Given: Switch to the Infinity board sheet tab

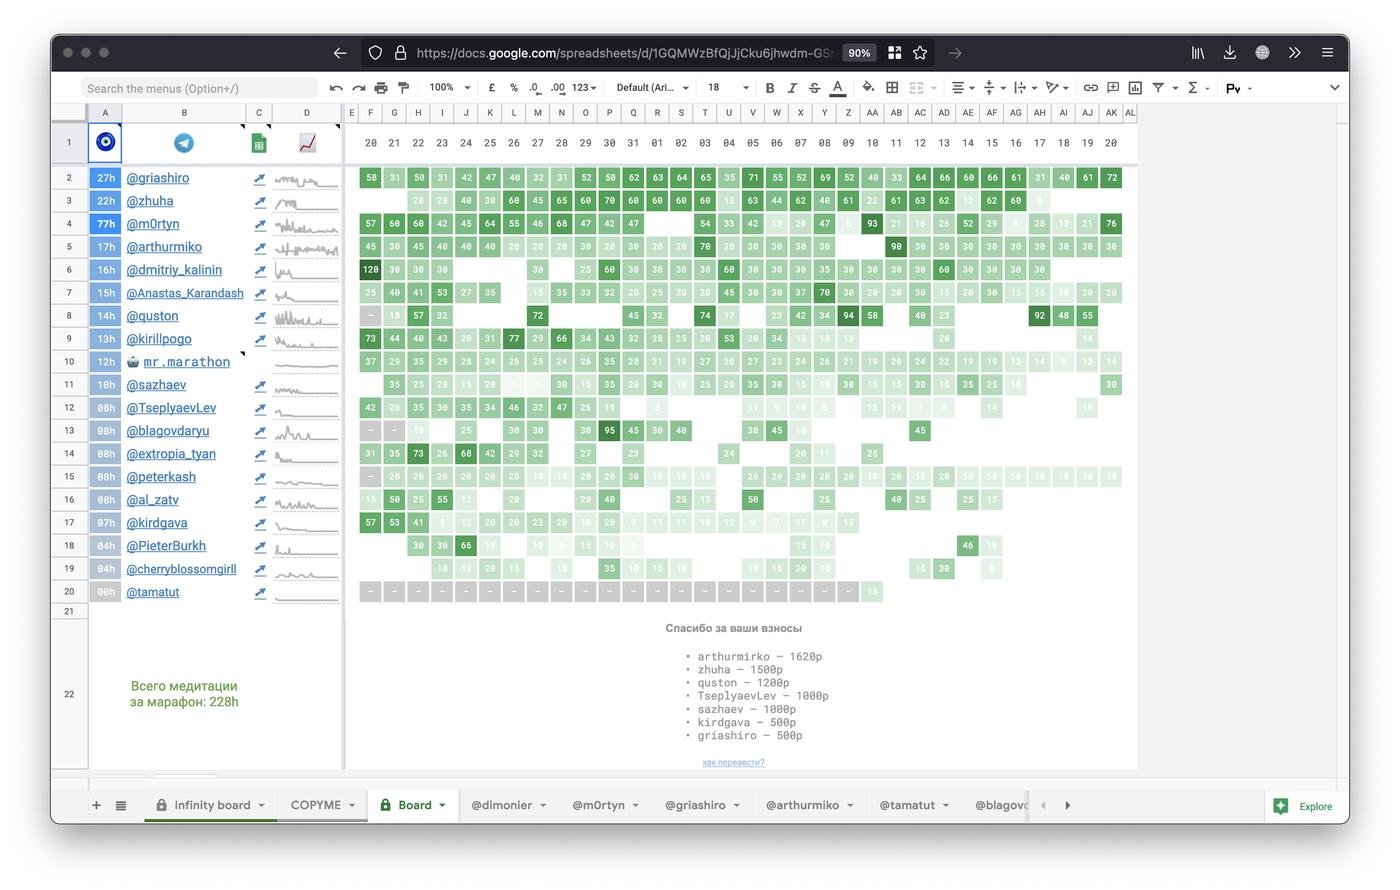Looking at the screenshot, I should [x=211, y=806].
